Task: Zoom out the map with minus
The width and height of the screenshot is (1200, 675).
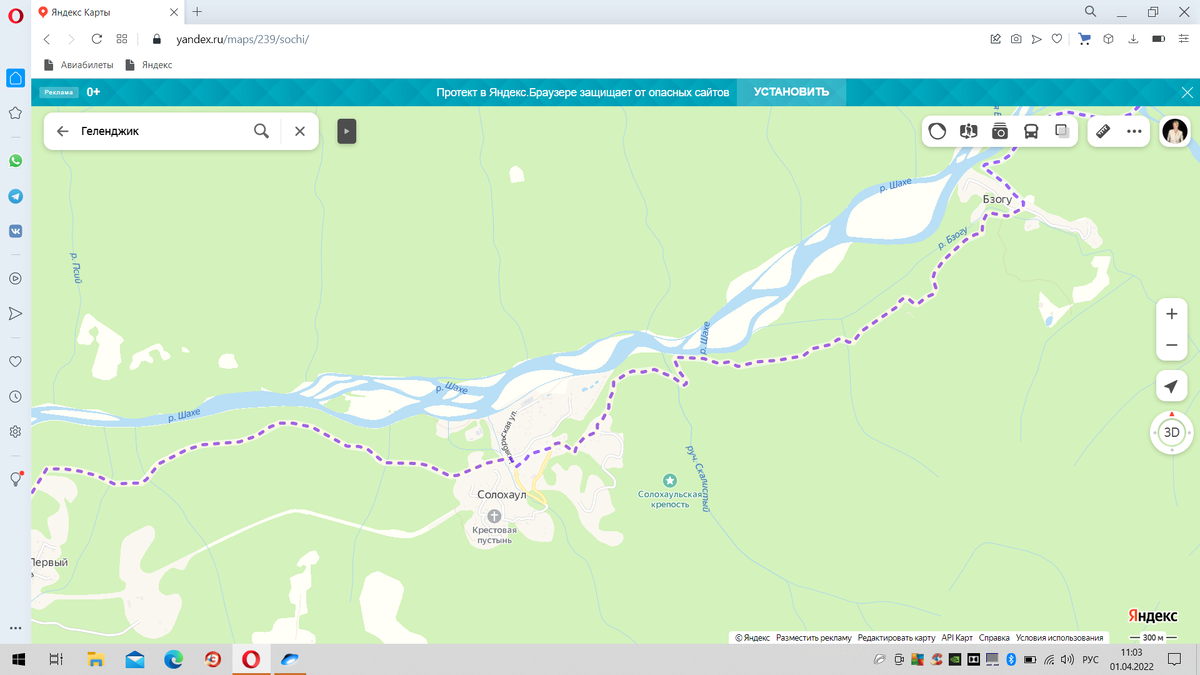Action: pos(1172,345)
